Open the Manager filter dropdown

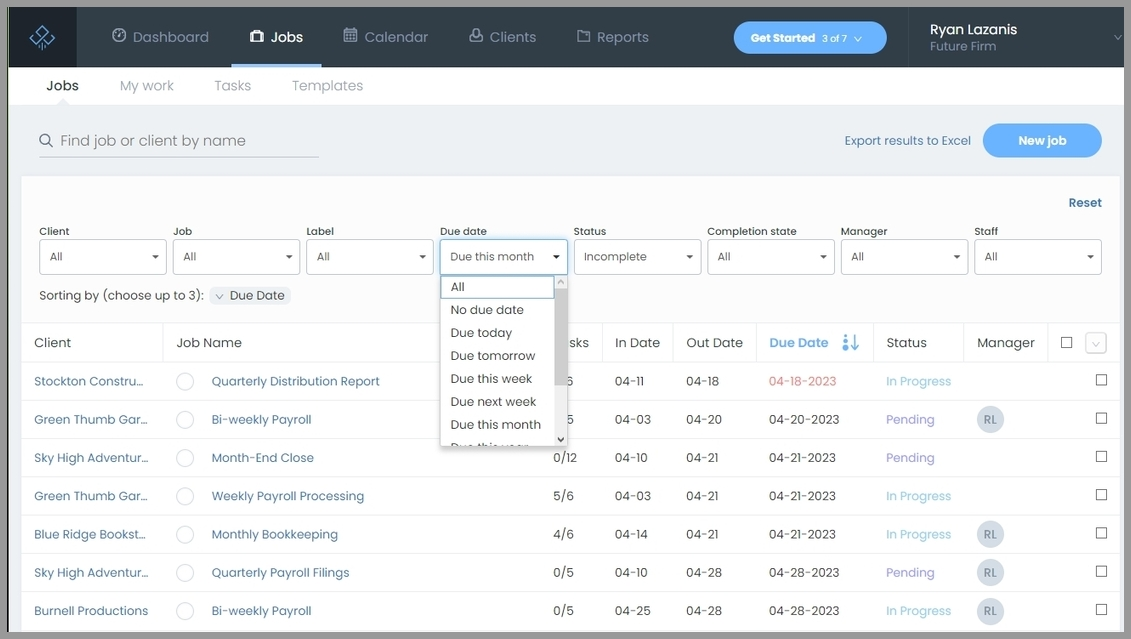click(904, 257)
